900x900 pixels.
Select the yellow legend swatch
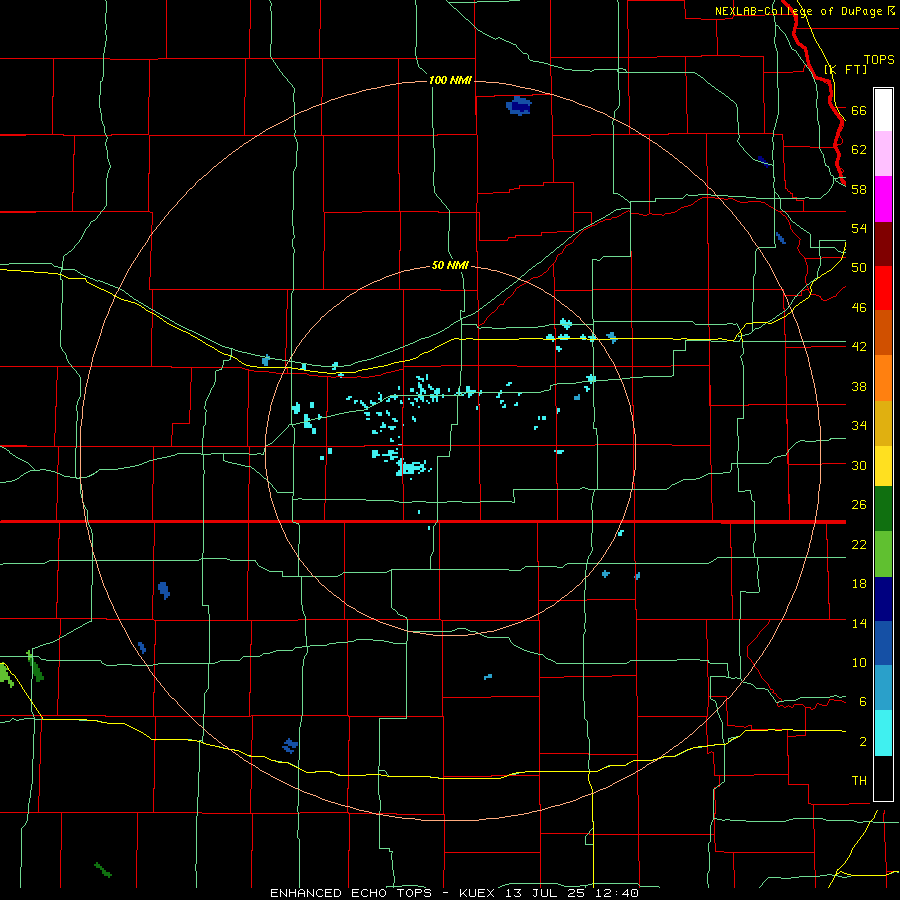click(x=883, y=466)
